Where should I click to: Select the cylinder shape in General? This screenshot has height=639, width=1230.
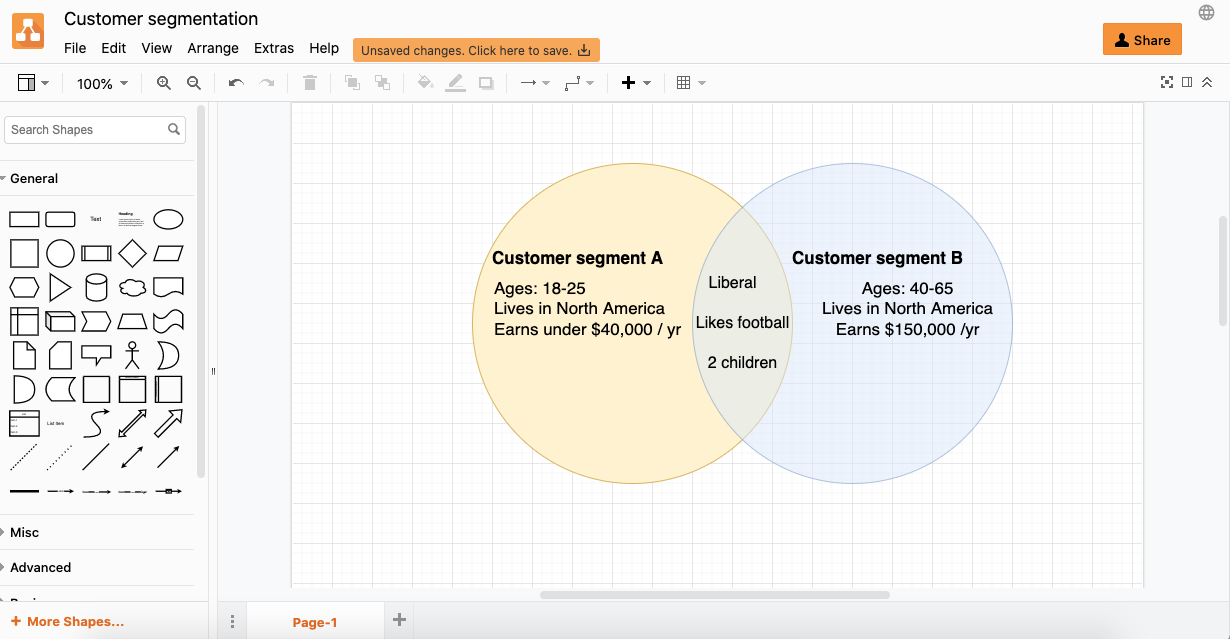click(x=96, y=288)
